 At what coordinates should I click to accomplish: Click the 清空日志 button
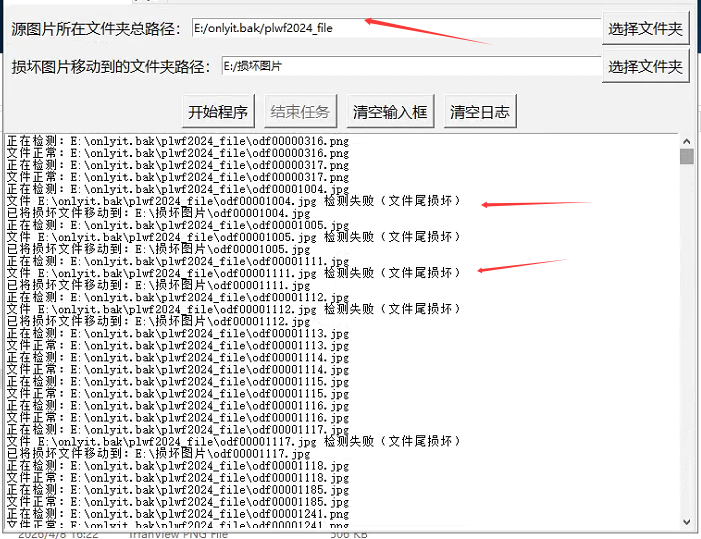[480, 111]
